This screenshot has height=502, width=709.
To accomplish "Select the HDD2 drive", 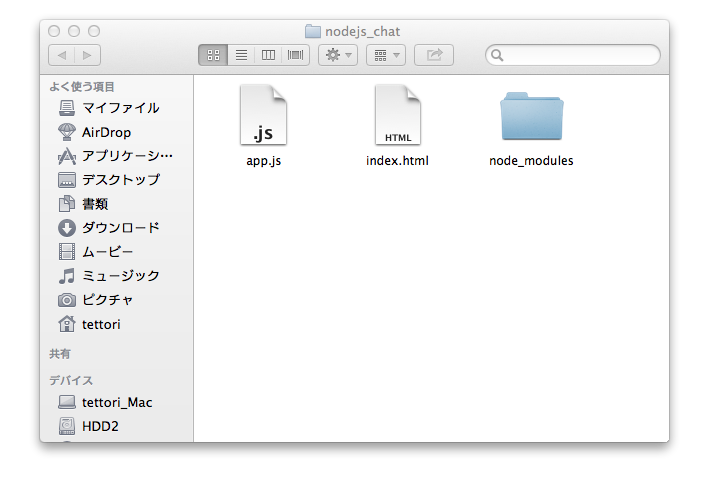I will [117, 426].
